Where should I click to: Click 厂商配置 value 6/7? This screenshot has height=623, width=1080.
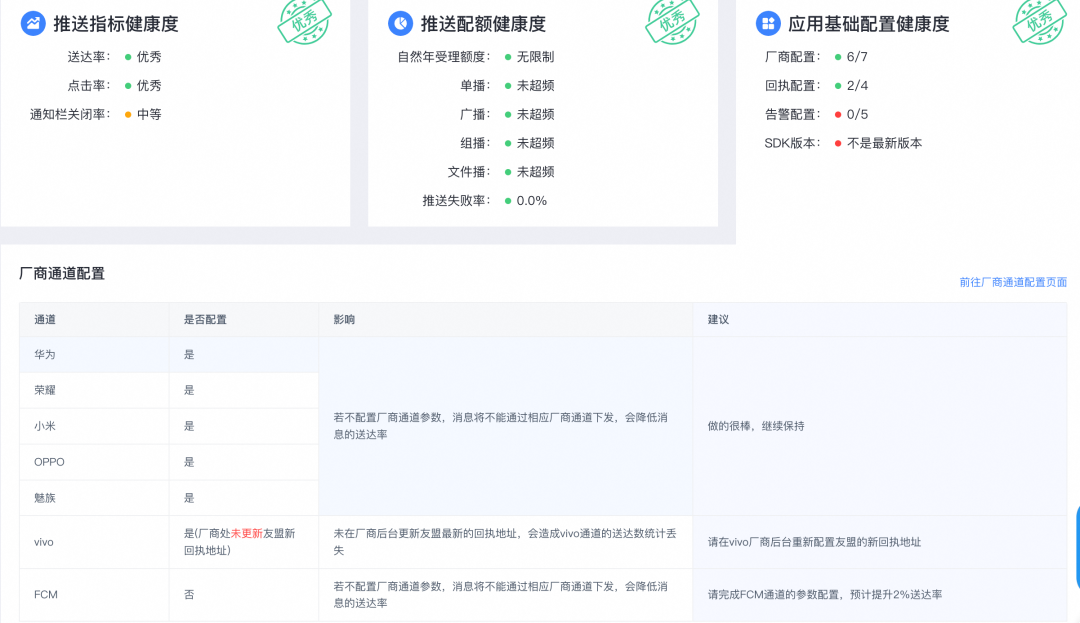857,57
